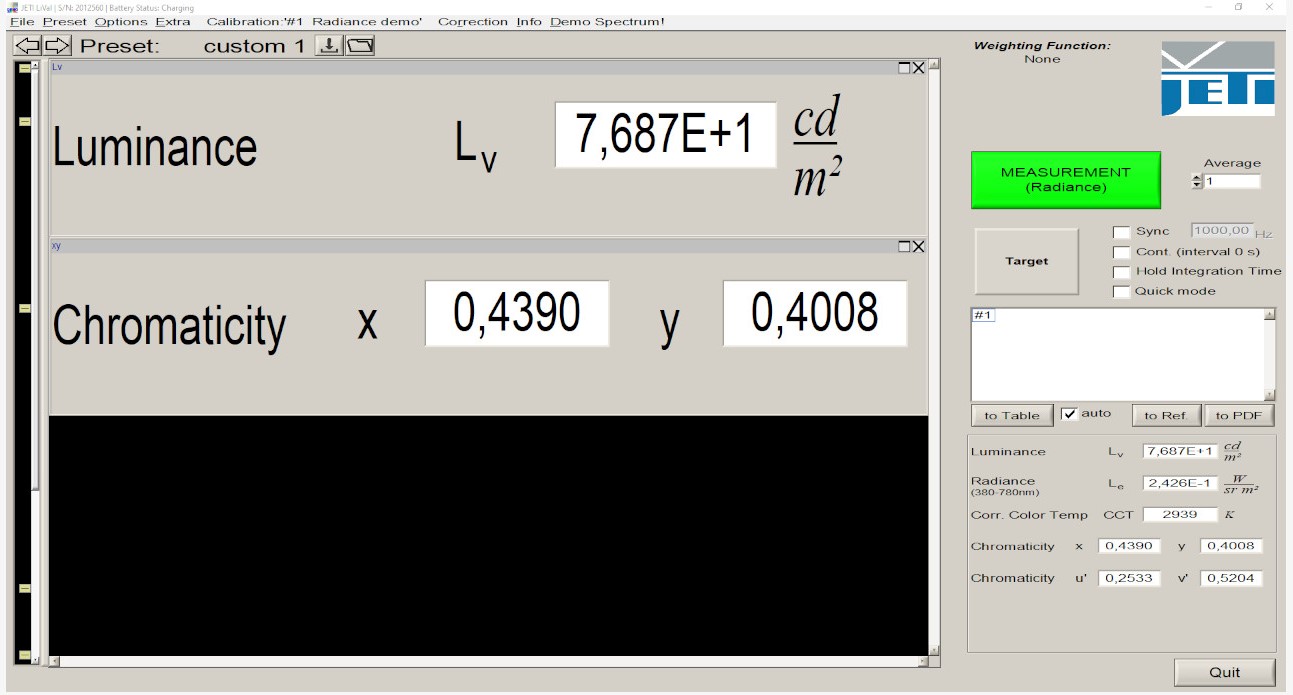This screenshot has height=695, width=1293.
Task: Save the current preset using the download icon
Action: (x=331, y=44)
